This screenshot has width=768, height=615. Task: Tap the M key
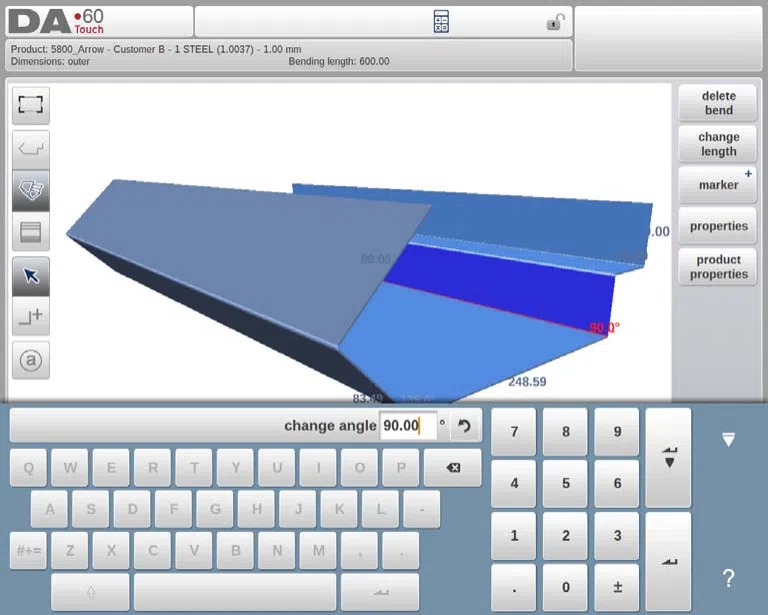[318, 551]
